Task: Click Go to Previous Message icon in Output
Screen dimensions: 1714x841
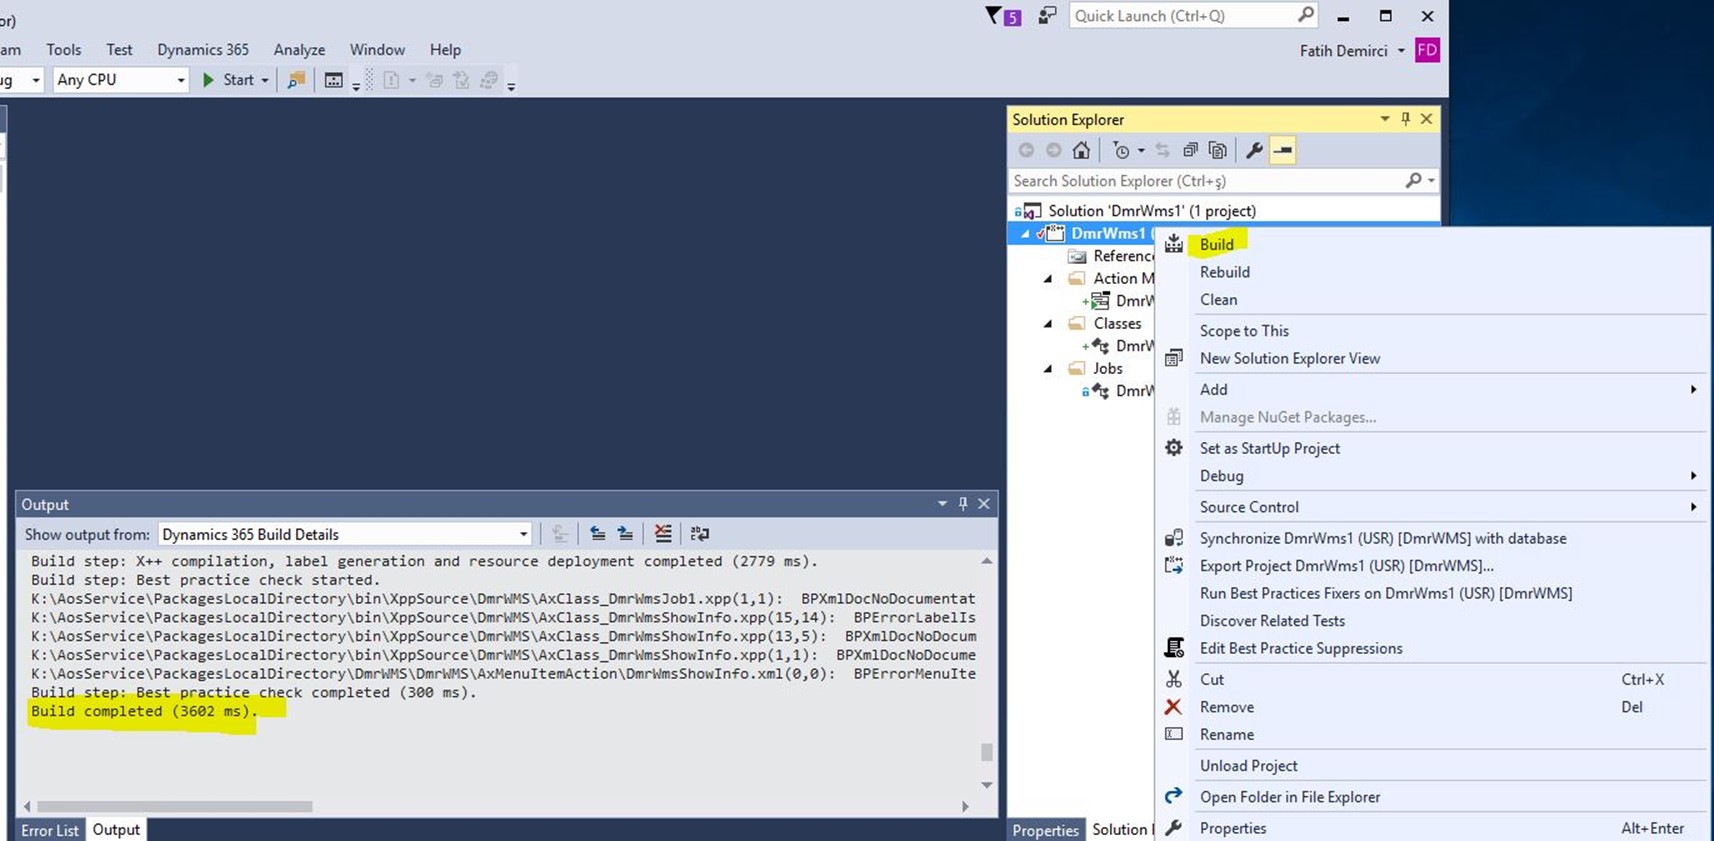Action: point(597,534)
